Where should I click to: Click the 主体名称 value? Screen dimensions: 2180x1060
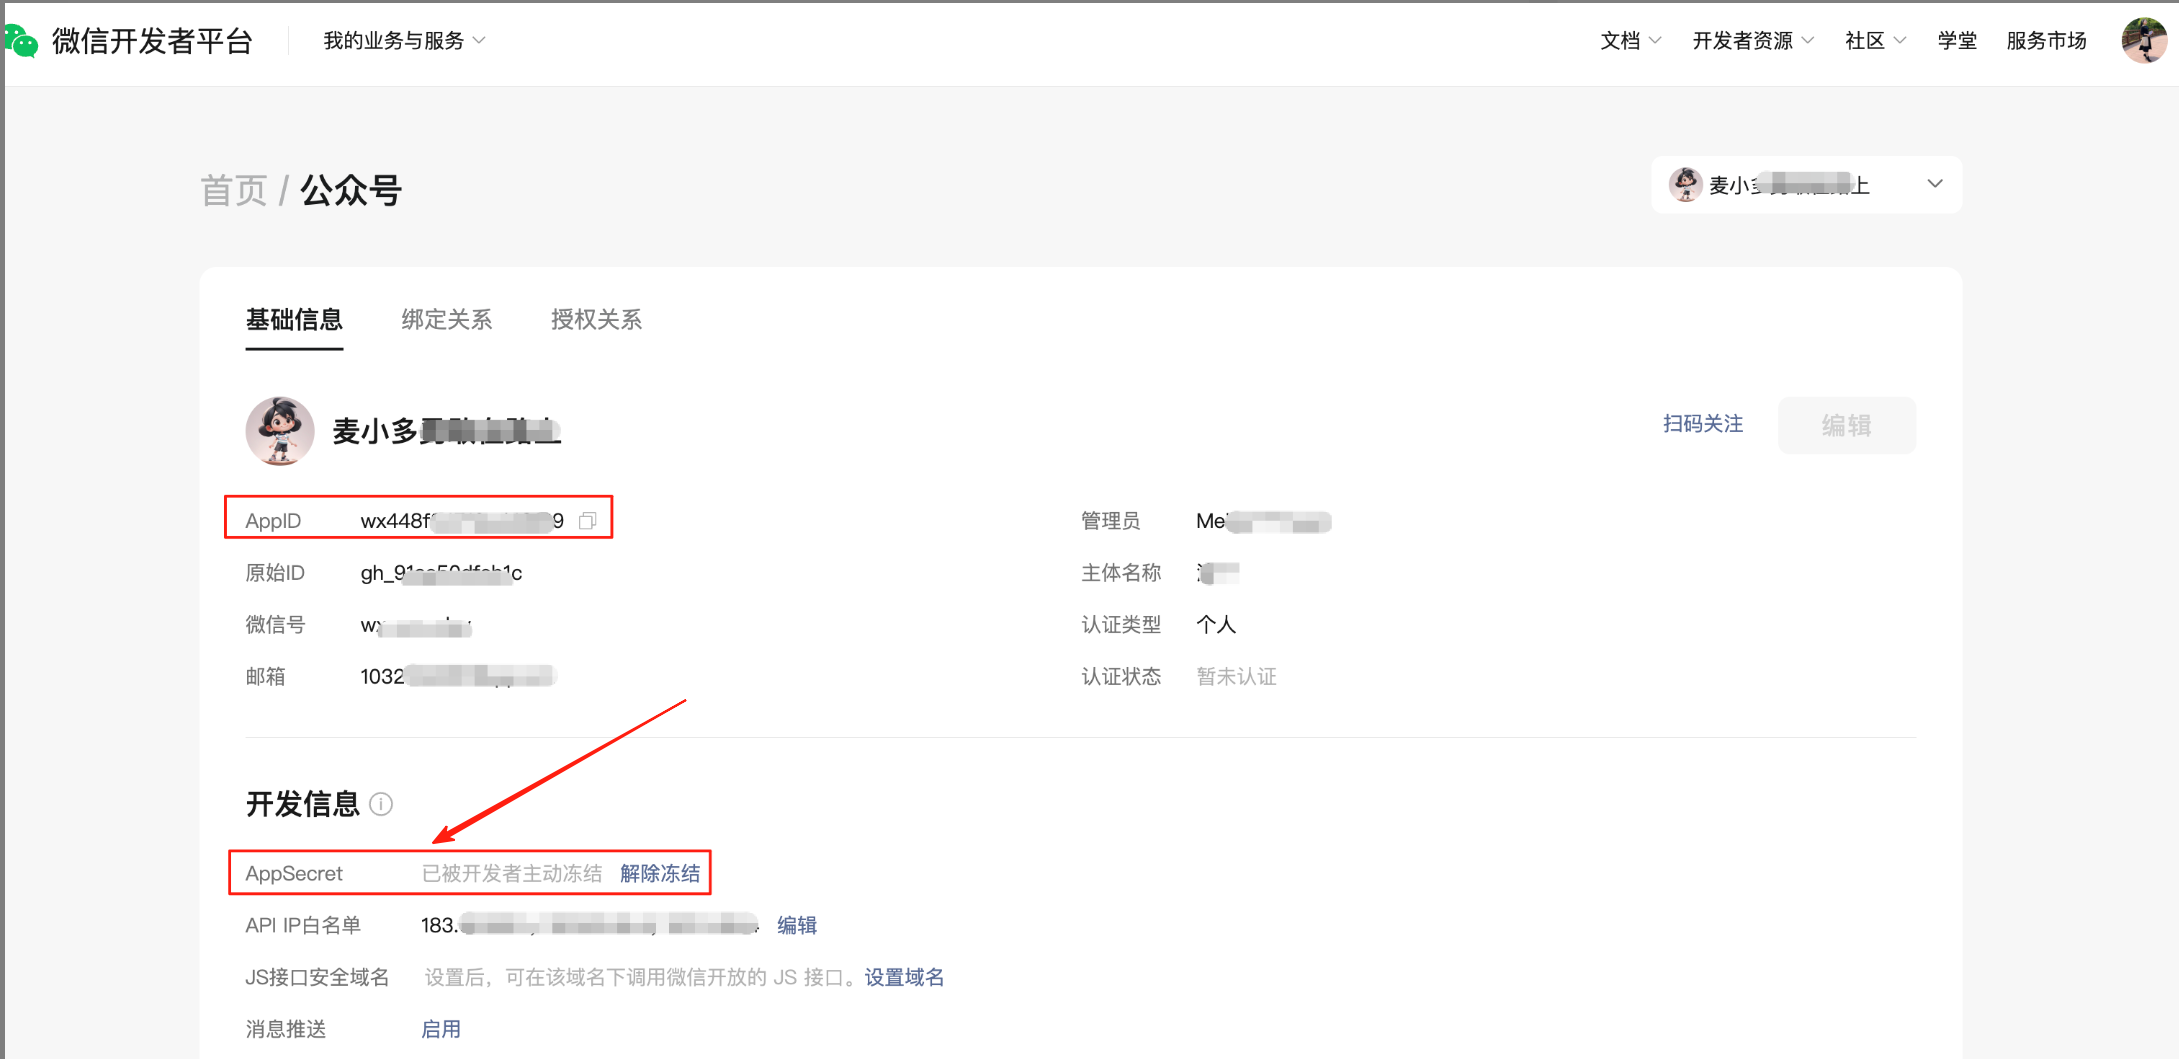click(1218, 573)
